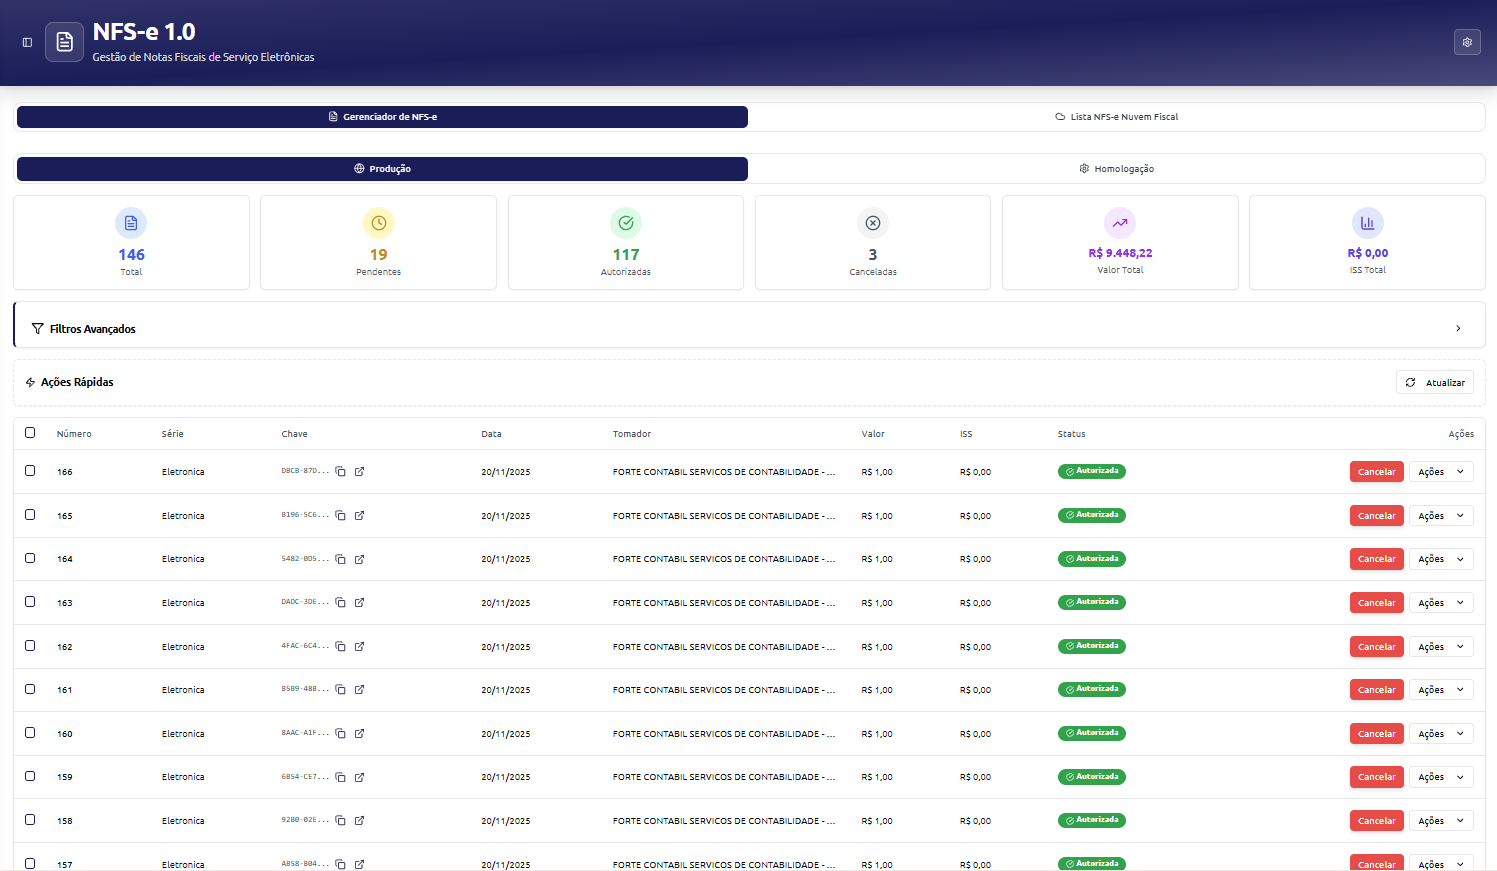Image resolution: width=1497 pixels, height=871 pixels.
Task: Open external link for nota 165
Action: [x=359, y=516]
